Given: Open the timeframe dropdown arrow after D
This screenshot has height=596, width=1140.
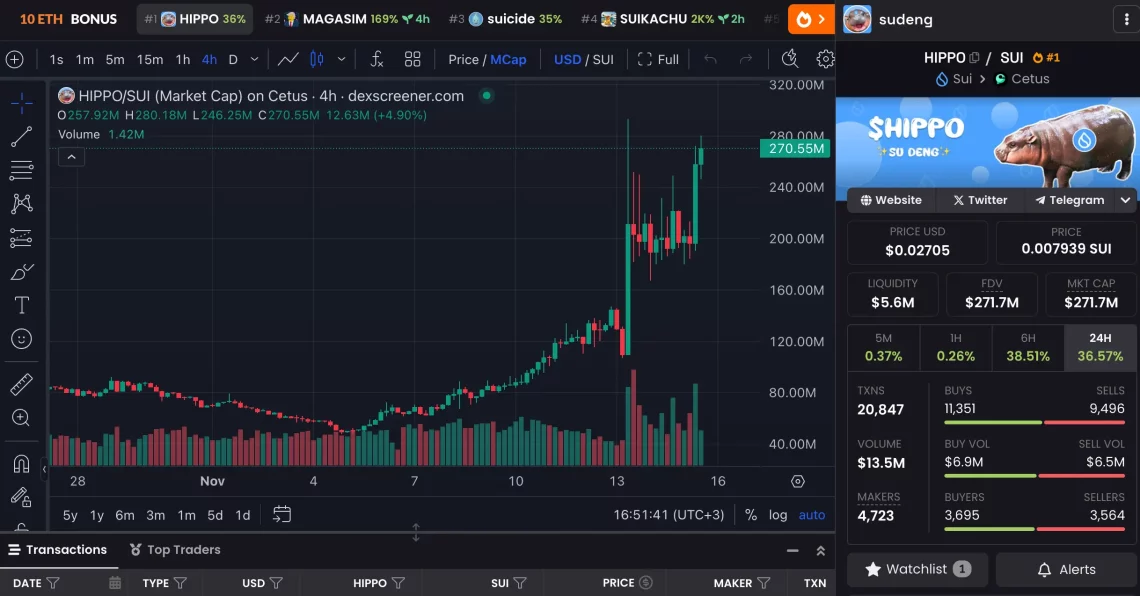Looking at the screenshot, I should pyautogui.click(x=255, y=59).
